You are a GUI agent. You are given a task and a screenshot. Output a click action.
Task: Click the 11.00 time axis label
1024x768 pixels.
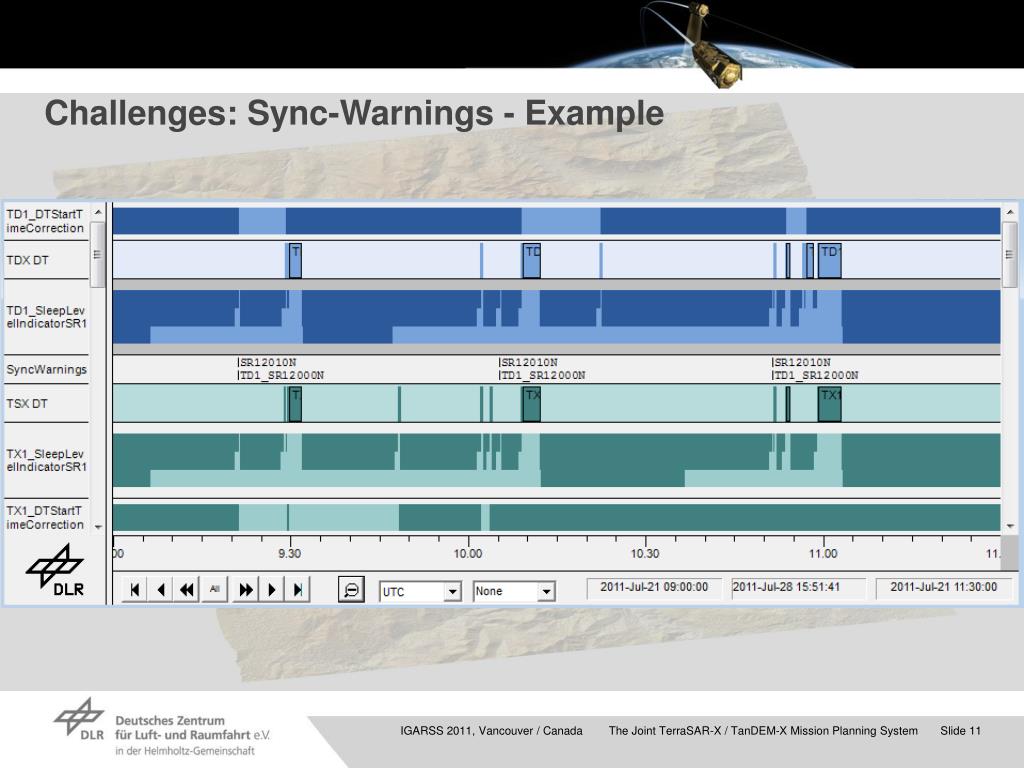click(x=823, y=554)
